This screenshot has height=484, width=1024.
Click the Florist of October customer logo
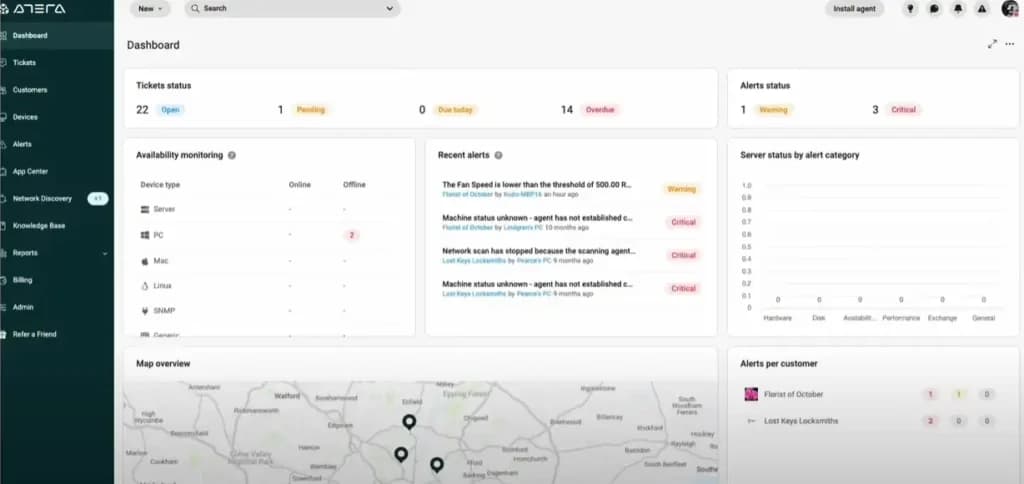pyautogui.click(x=751, y=394)
